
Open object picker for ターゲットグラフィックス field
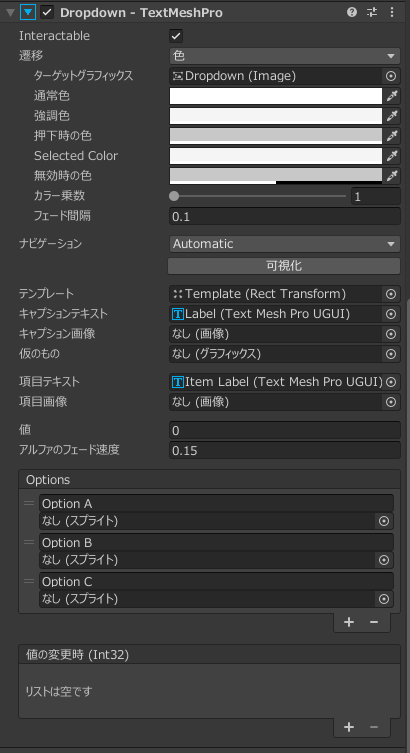[391, 76]
